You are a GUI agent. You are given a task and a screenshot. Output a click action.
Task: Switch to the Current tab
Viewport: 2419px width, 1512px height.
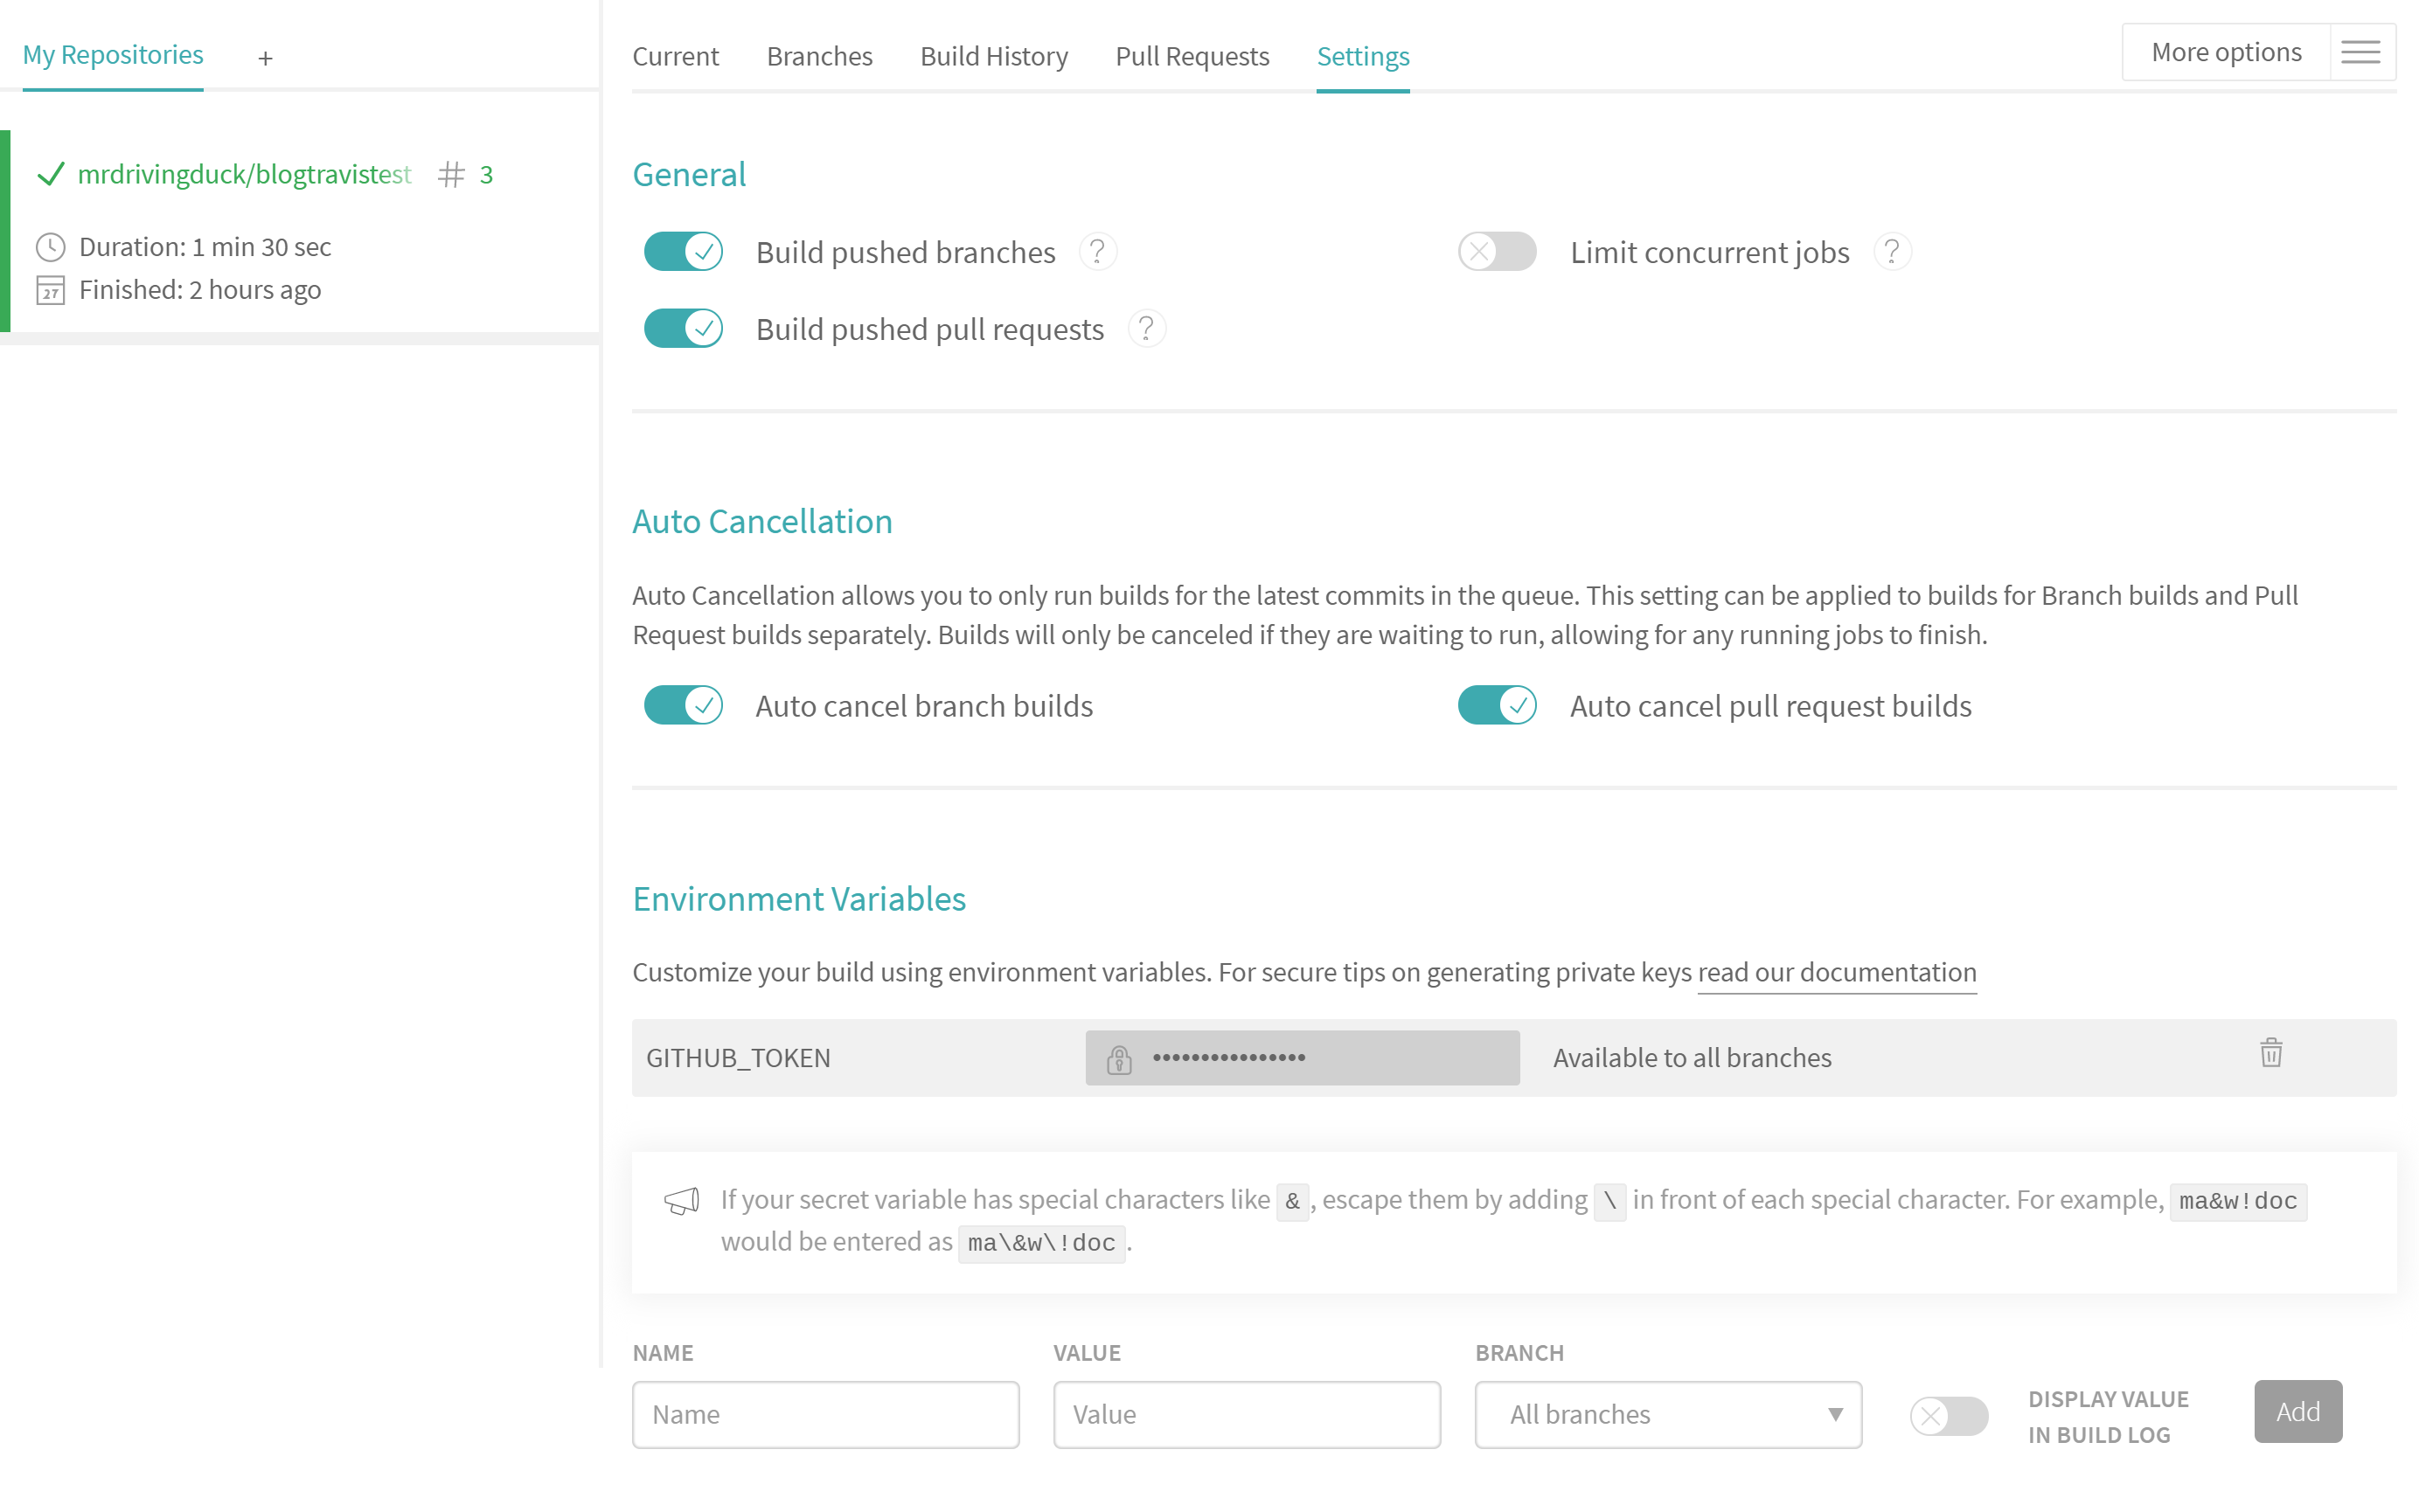coord(675,56)
